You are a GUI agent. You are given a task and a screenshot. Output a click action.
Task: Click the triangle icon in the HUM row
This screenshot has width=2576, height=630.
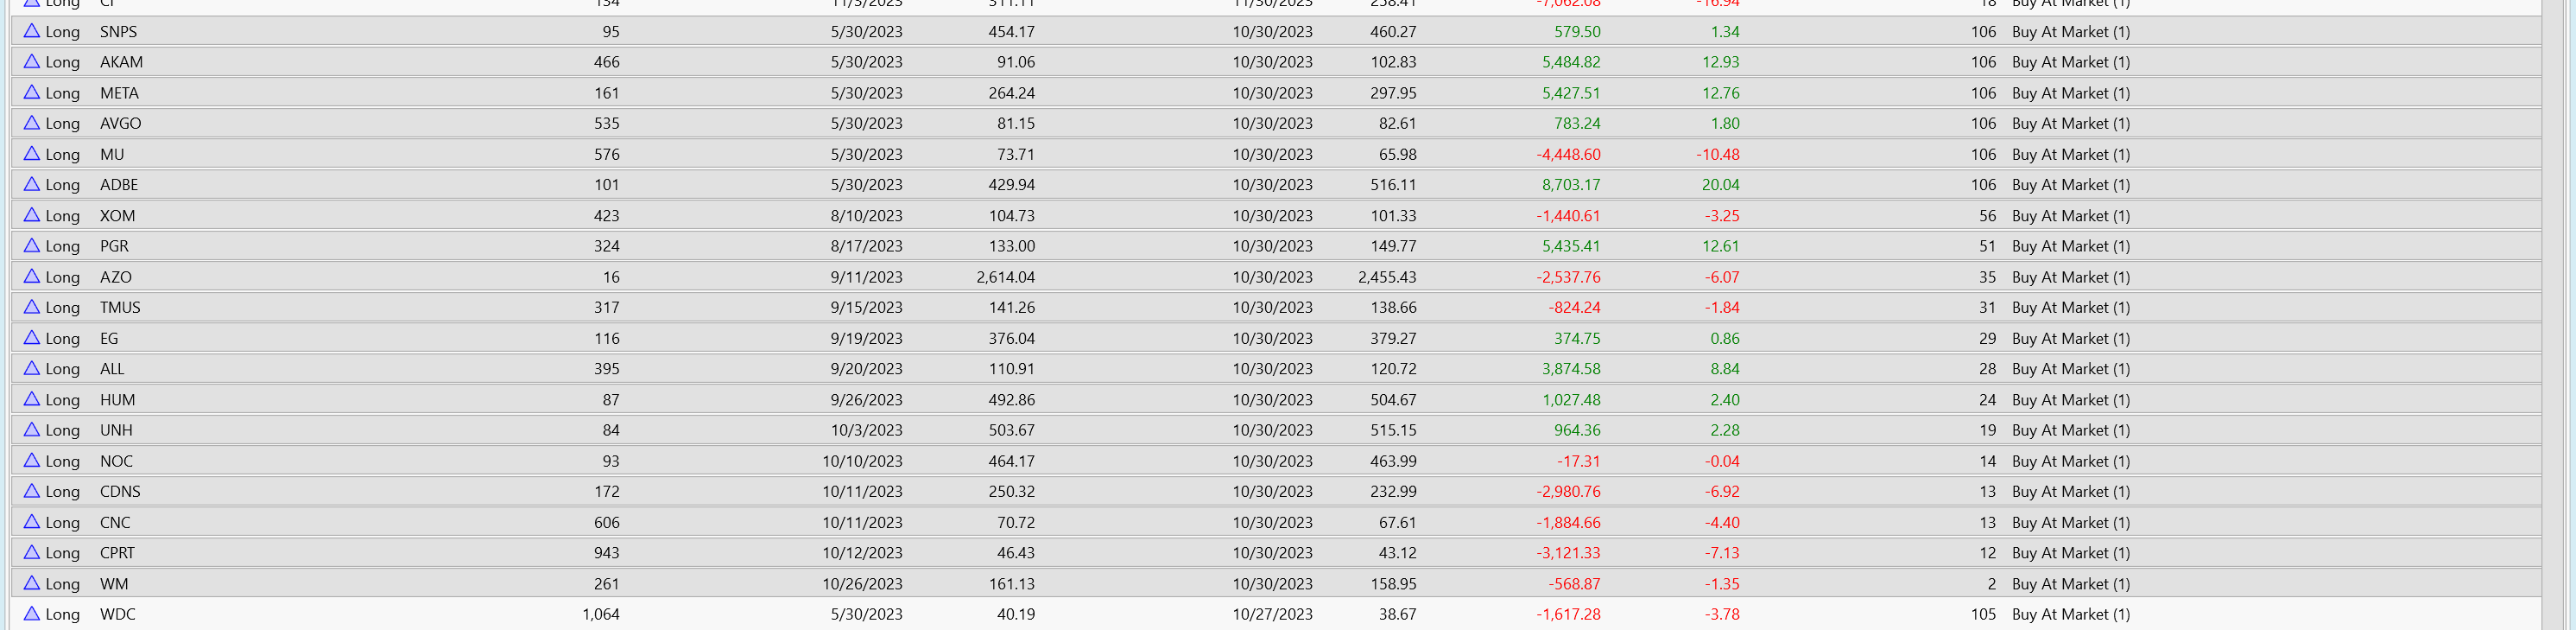(x=32, y=399)
